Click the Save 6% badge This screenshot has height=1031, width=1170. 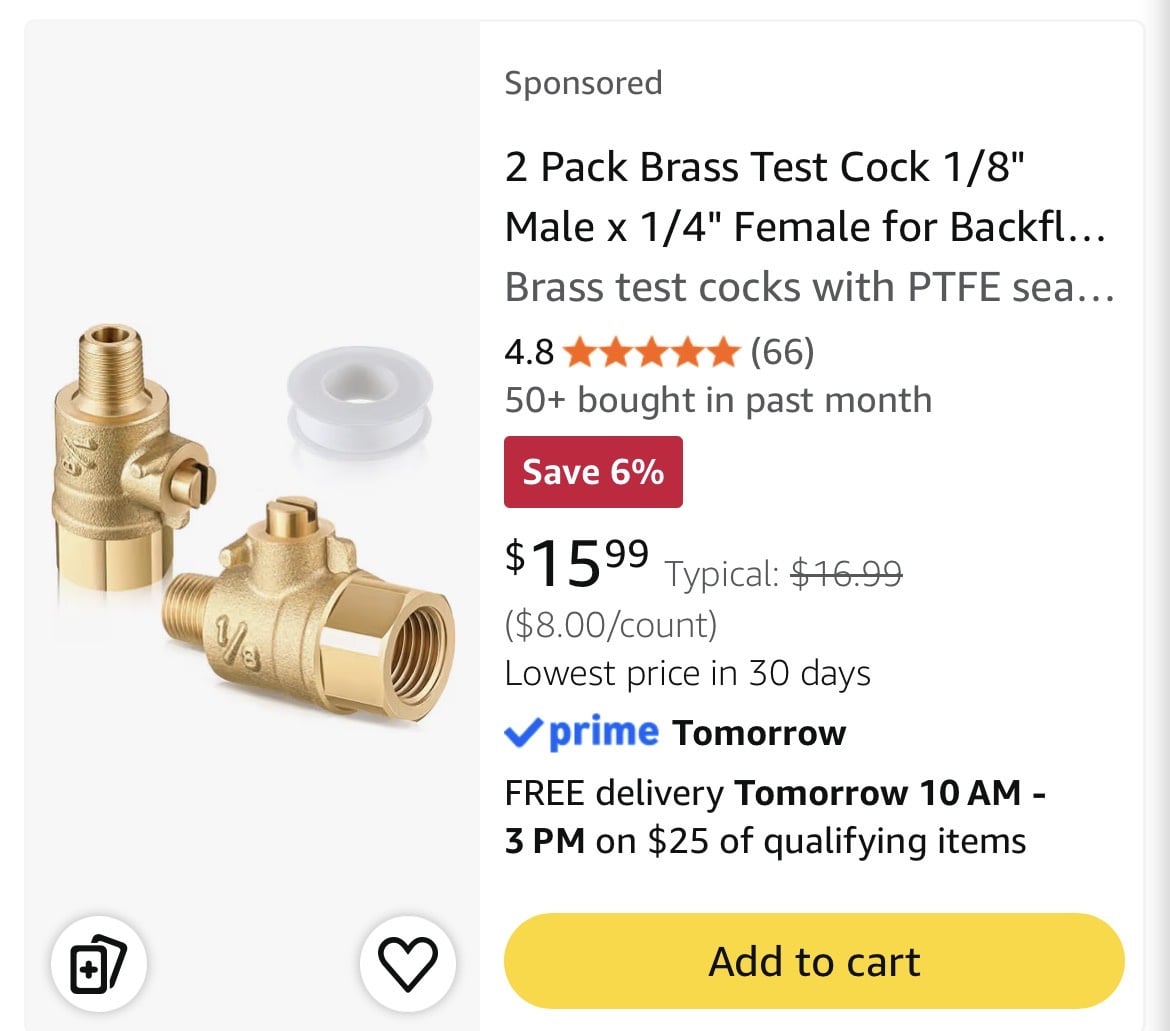pyautogui.click(x=593, y=471)
